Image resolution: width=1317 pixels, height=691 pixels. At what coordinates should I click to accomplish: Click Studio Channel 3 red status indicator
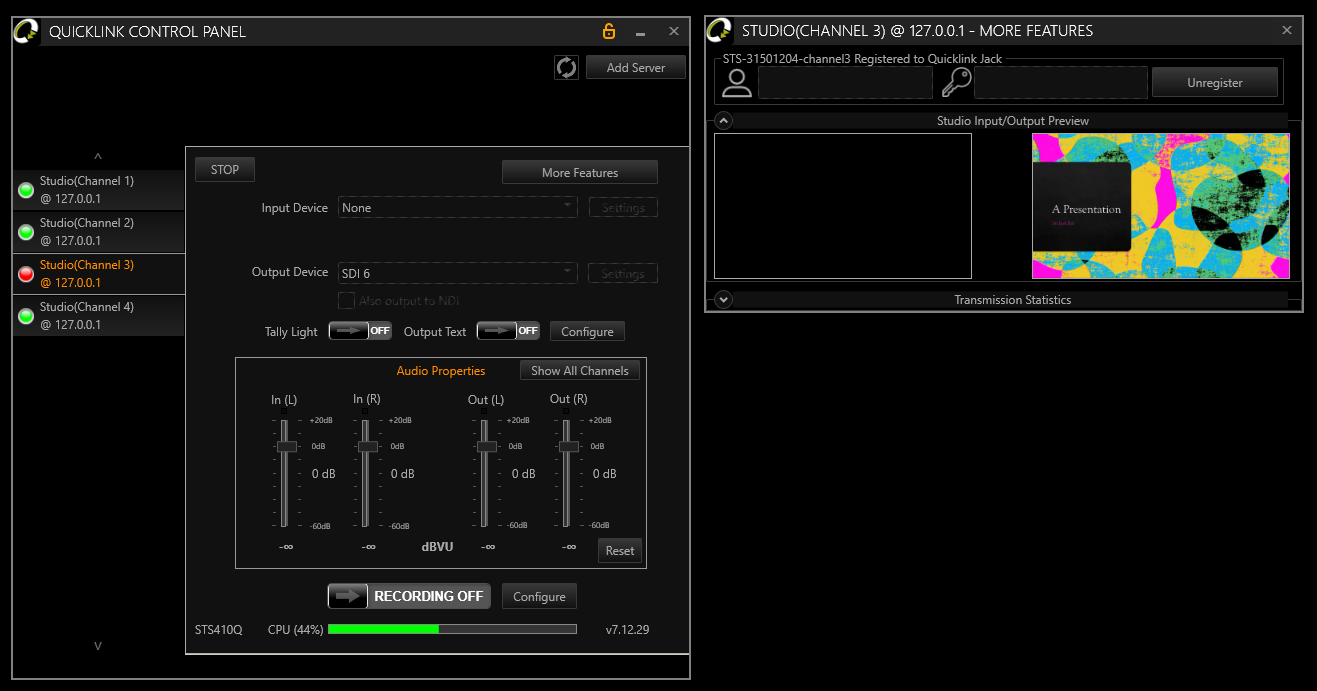coord(26,274)
